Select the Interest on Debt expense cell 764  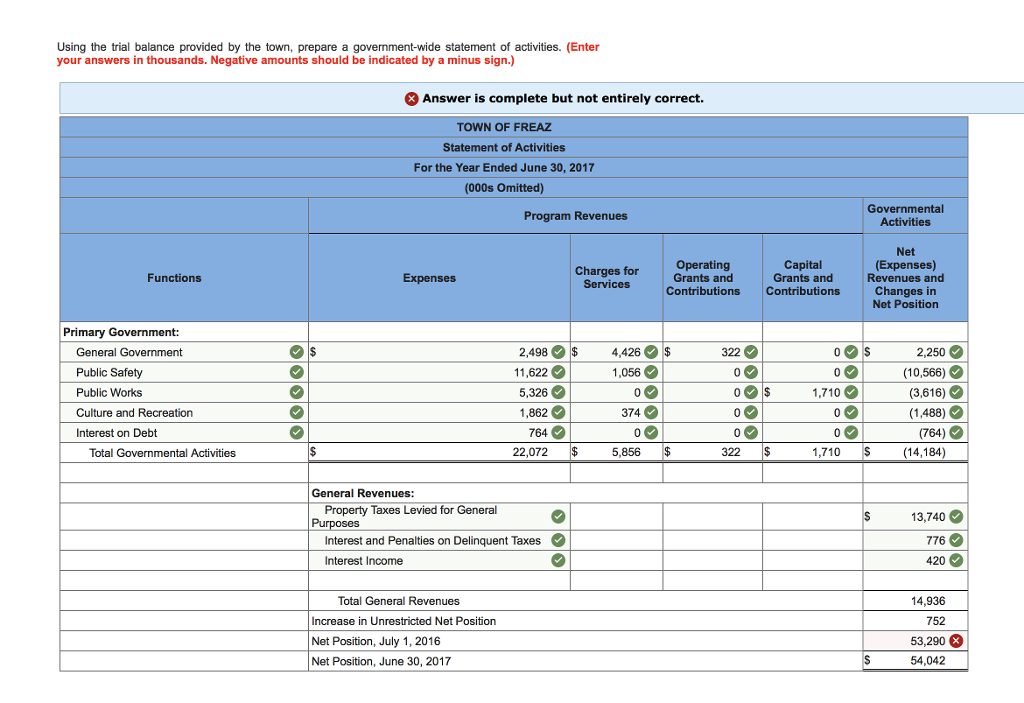(x=439, y=433)
